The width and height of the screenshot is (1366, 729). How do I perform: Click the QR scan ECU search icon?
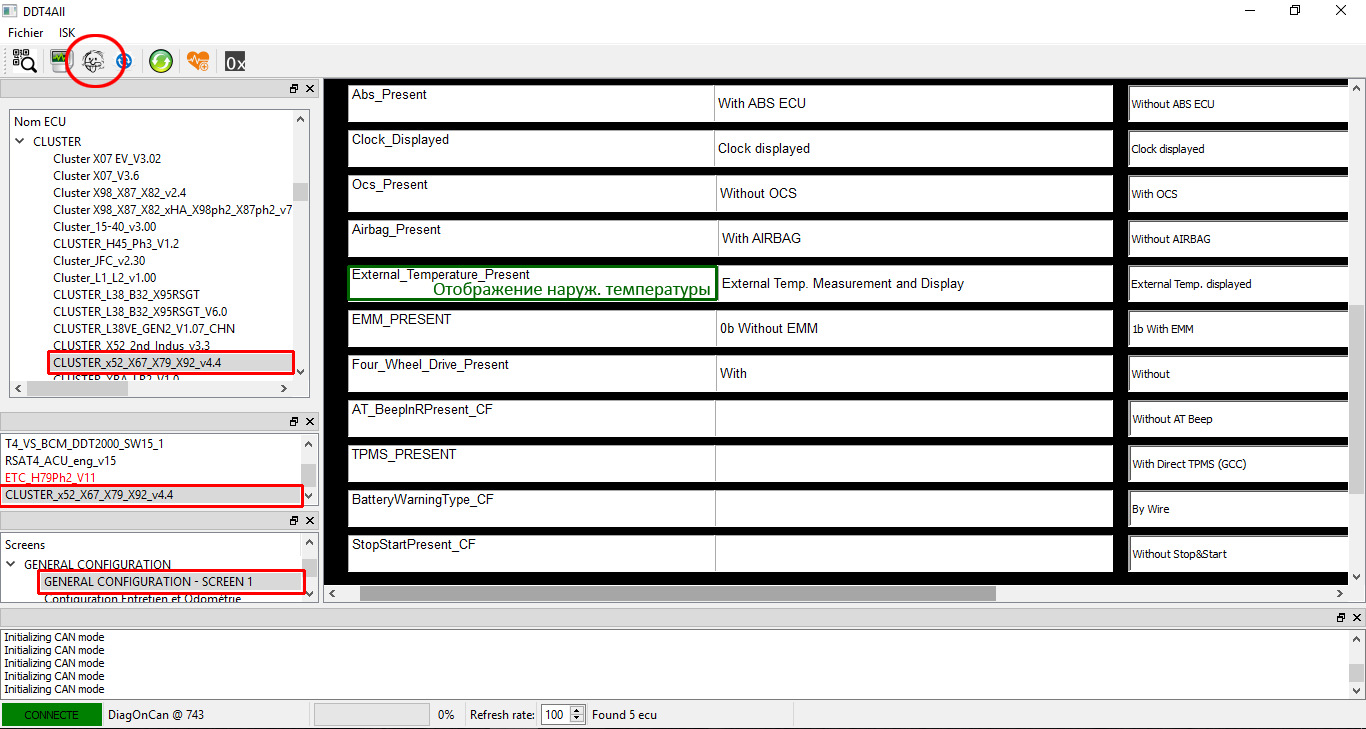click(24, 62)
